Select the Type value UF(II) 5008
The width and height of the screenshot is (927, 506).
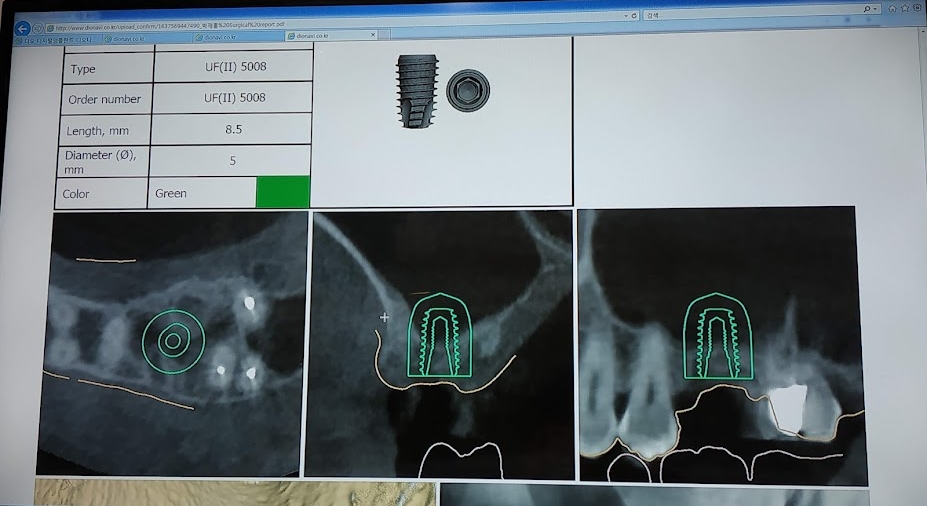[x=235, y=67]
